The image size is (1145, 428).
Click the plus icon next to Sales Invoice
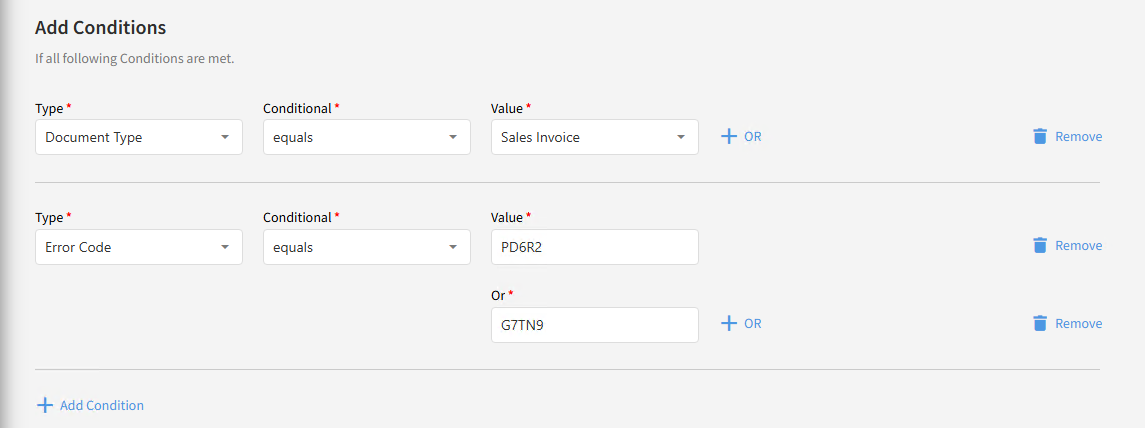[728, 136]
